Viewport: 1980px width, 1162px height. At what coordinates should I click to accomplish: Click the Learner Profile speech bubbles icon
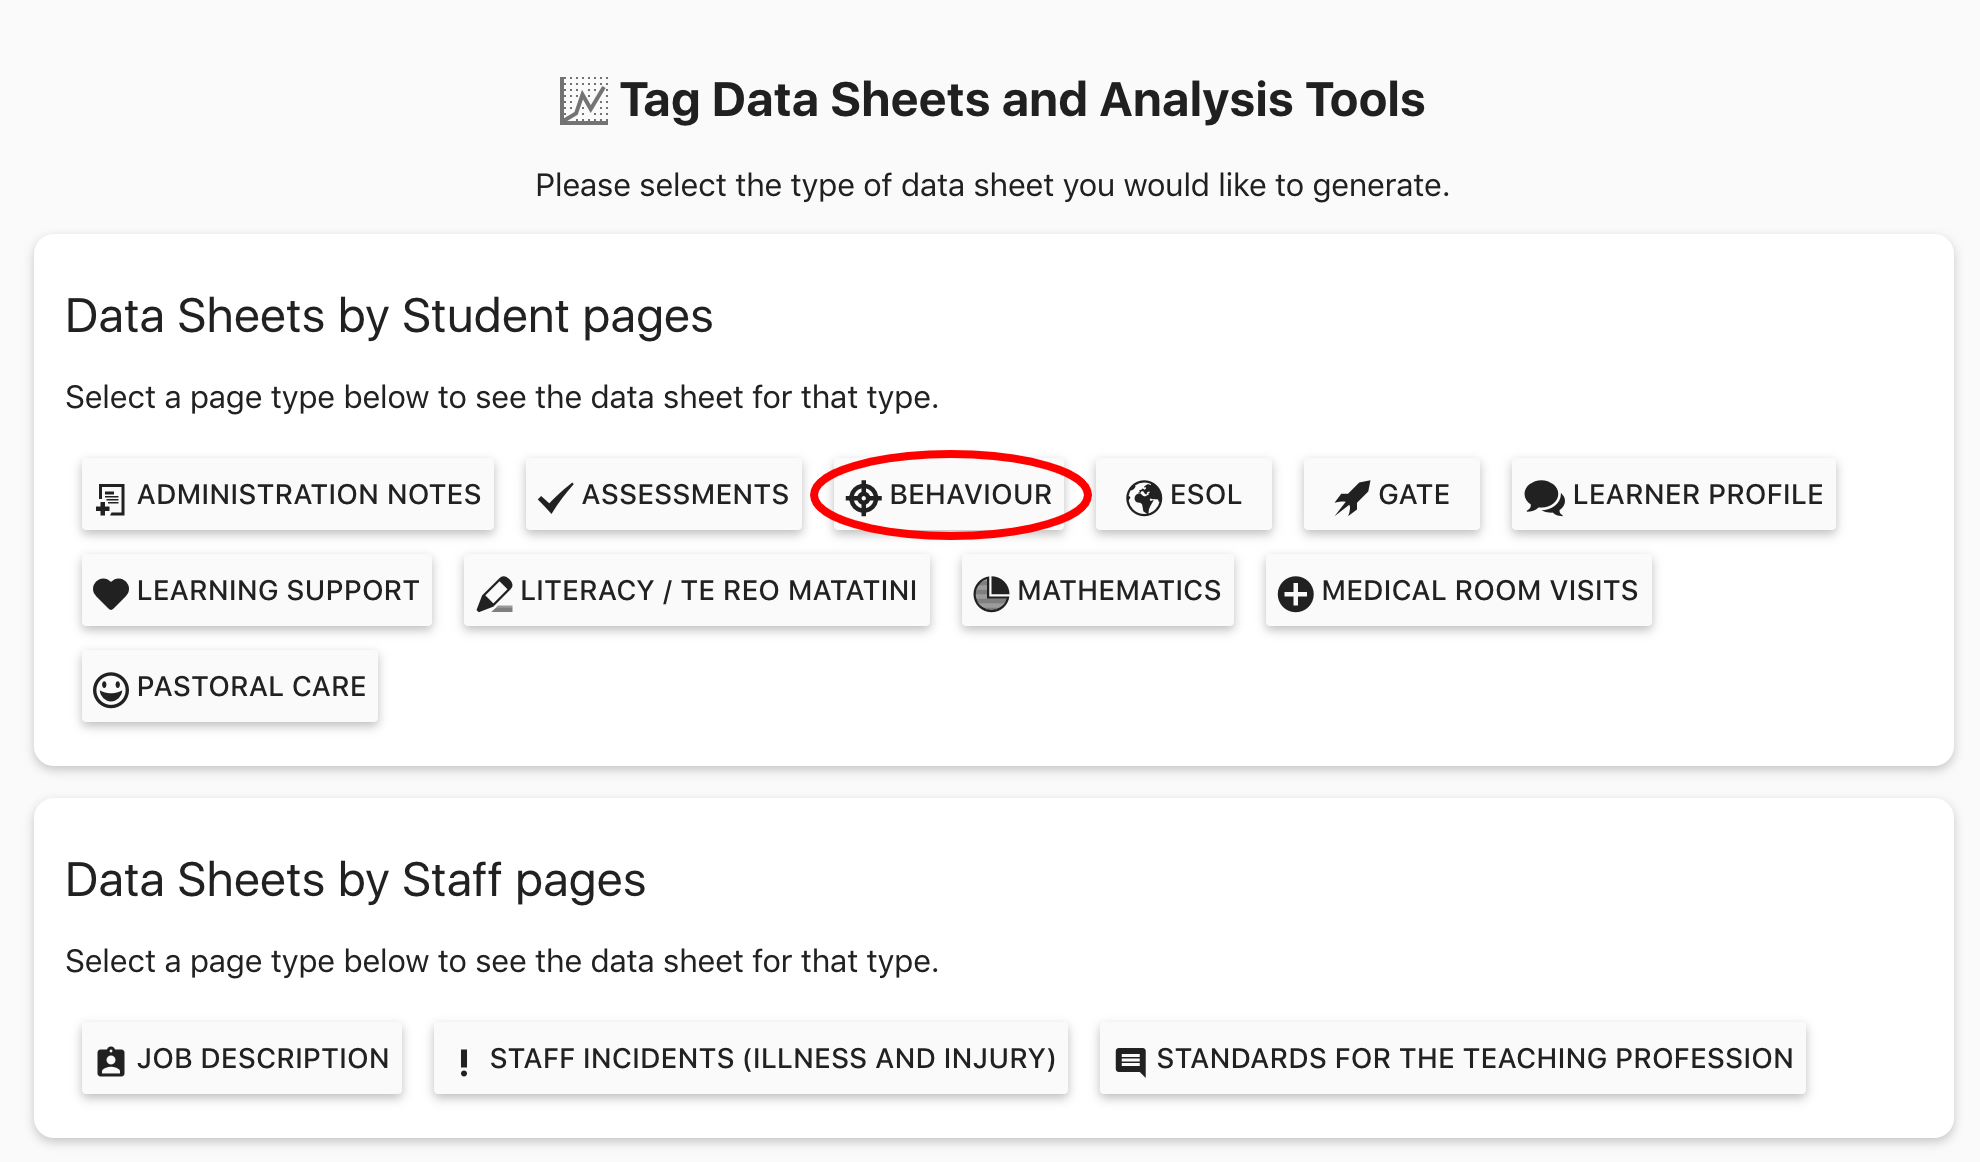tap(1543, 497)
